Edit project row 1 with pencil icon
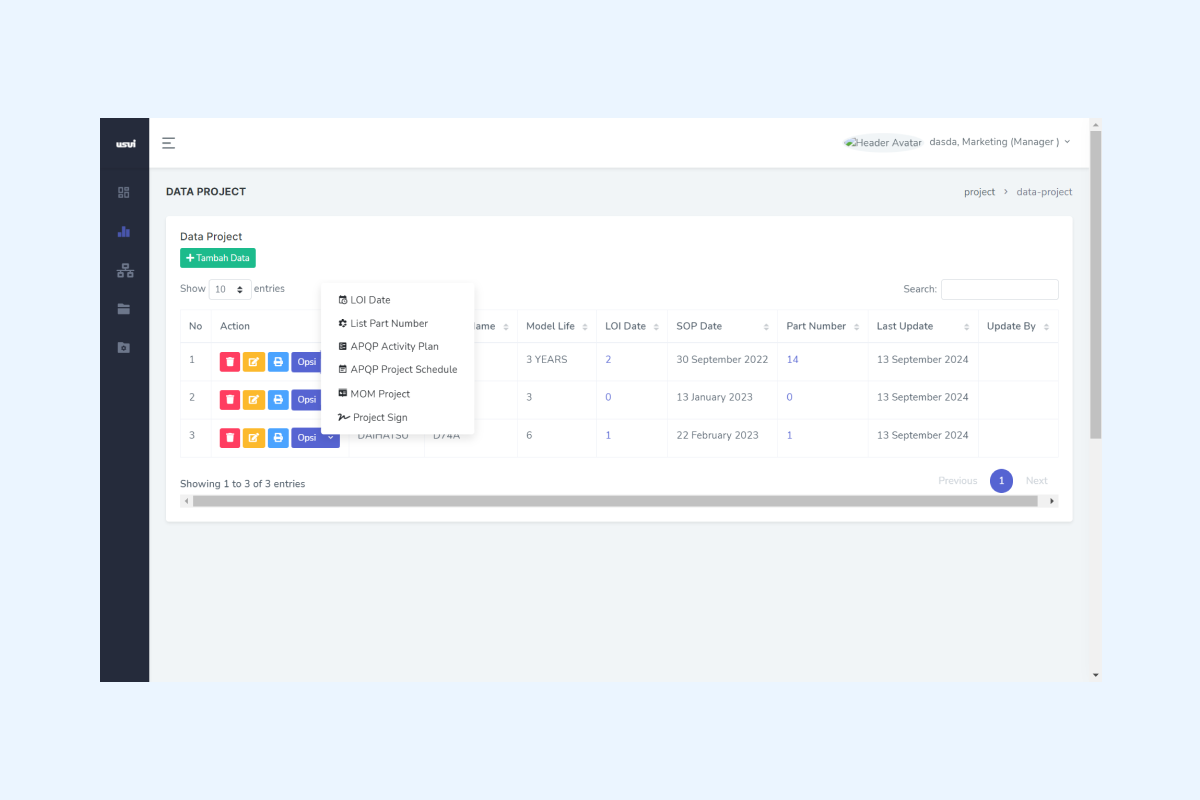 tap(254, 361)
